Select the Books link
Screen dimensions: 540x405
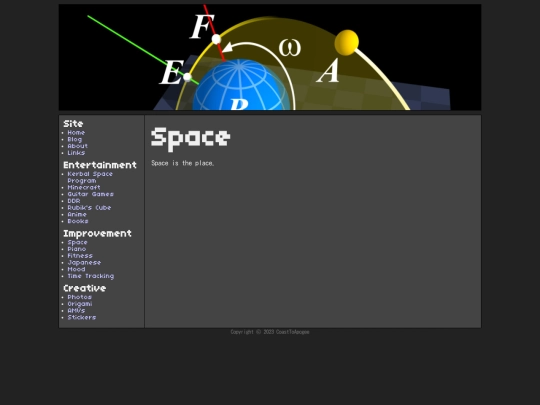point(78,221)
